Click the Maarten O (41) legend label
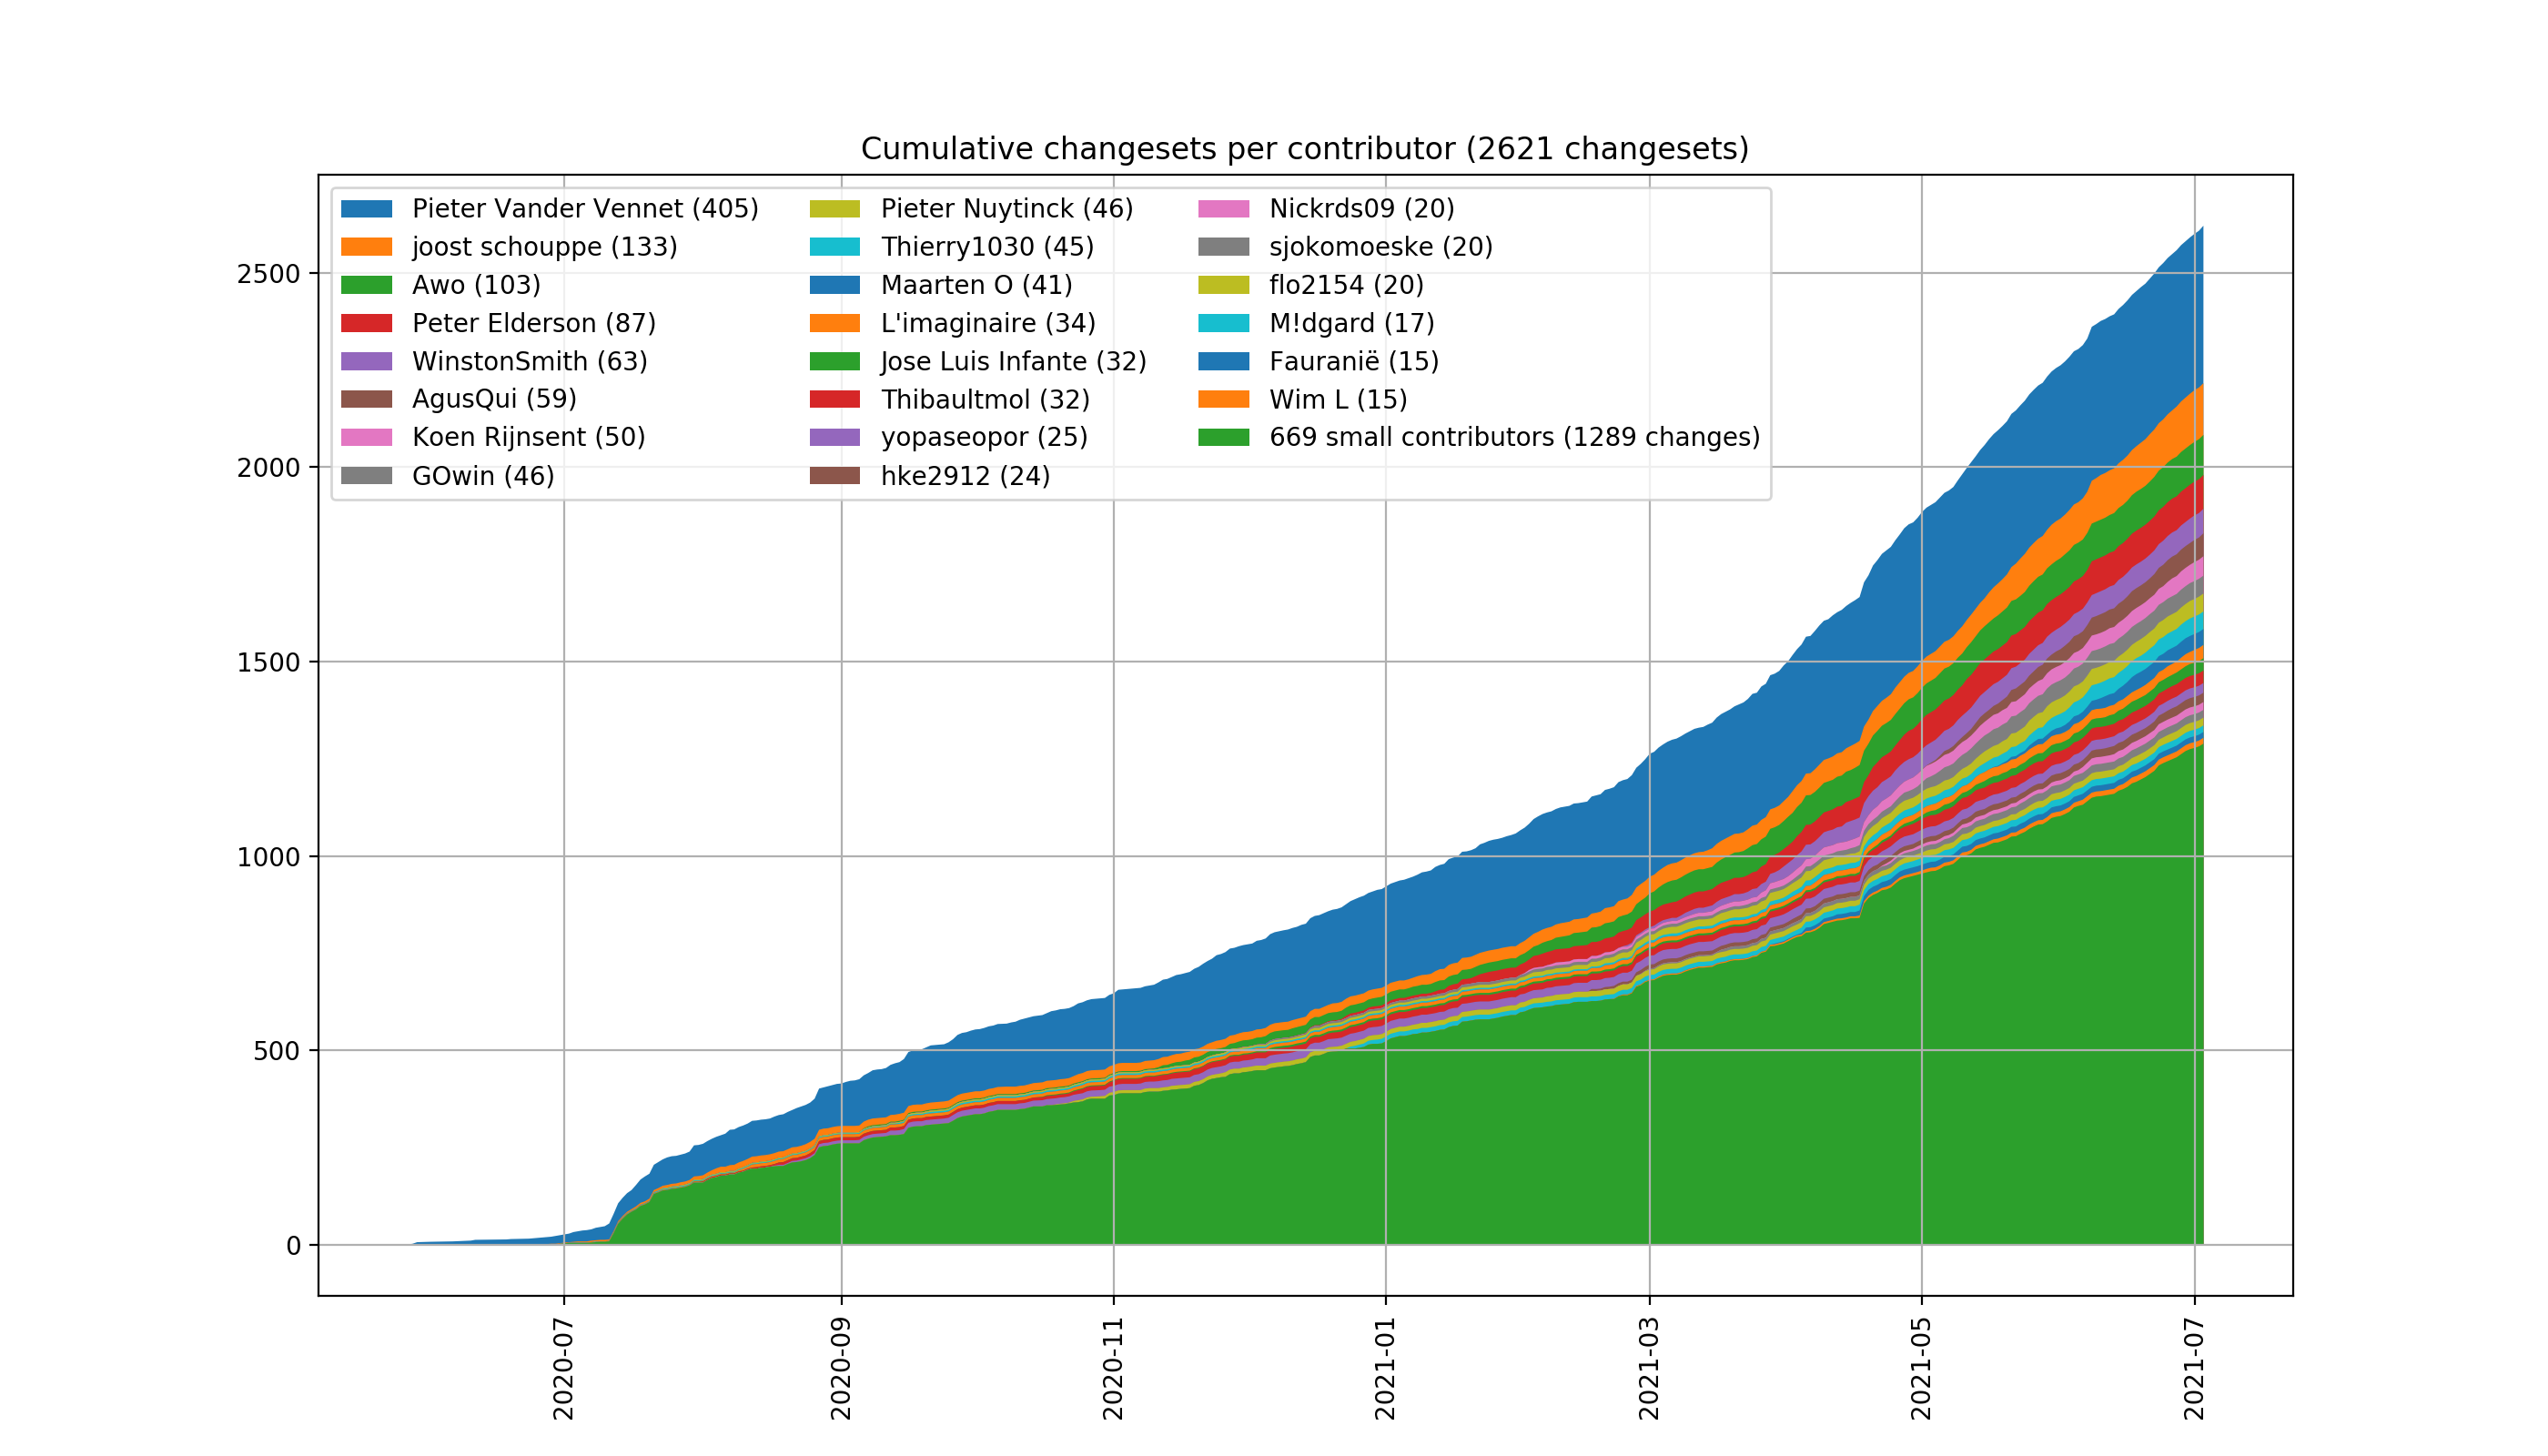The width and height of the screenshot is (2548, 1456). tap(976, 285)
